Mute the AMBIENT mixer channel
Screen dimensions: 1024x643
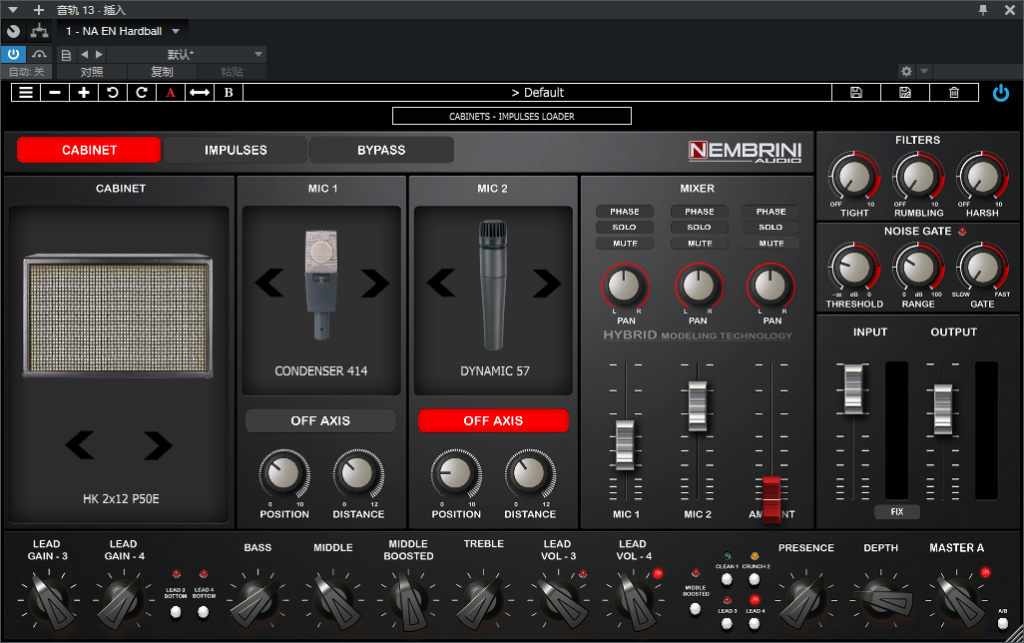click(x=771, y=243)
